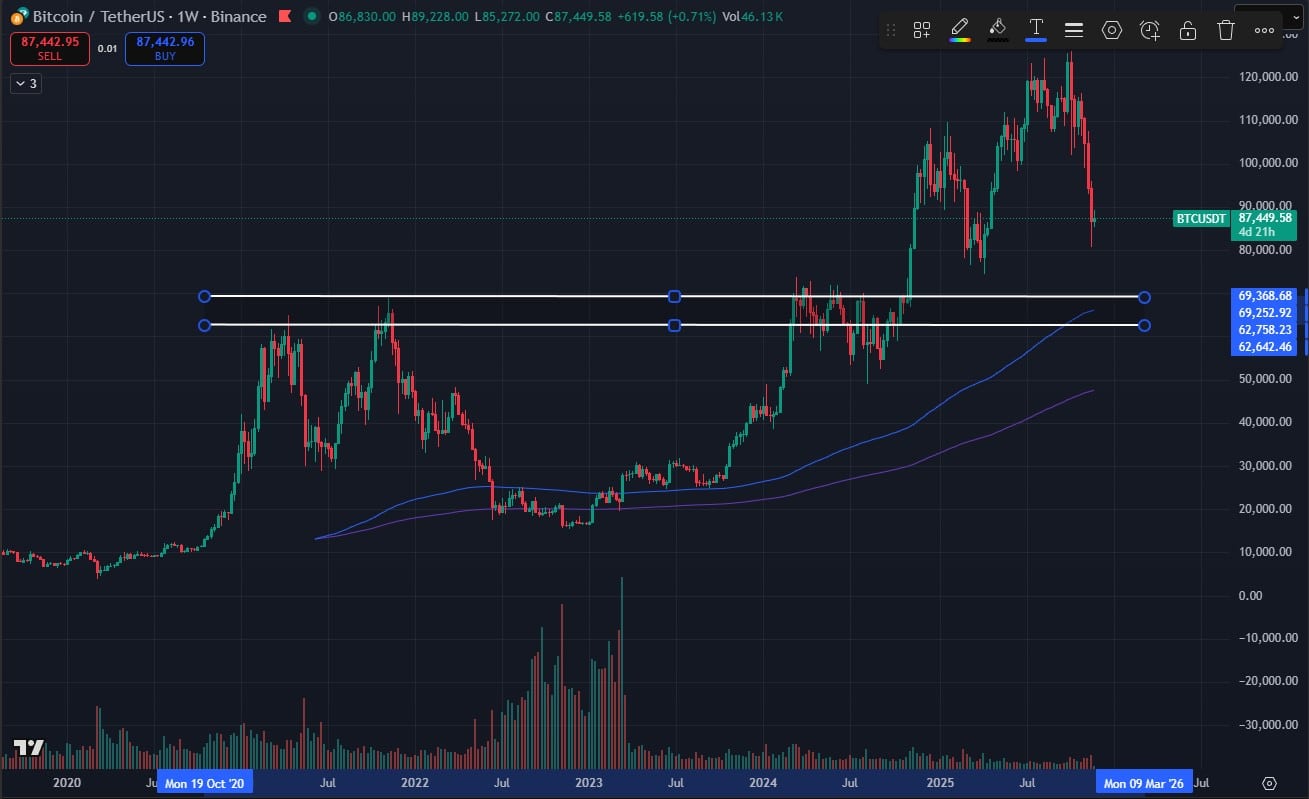Image resolution: width=1309 pixels, height=799 pixels.
Task: Click the red flag next to symbol title
Action: point(285,16)
